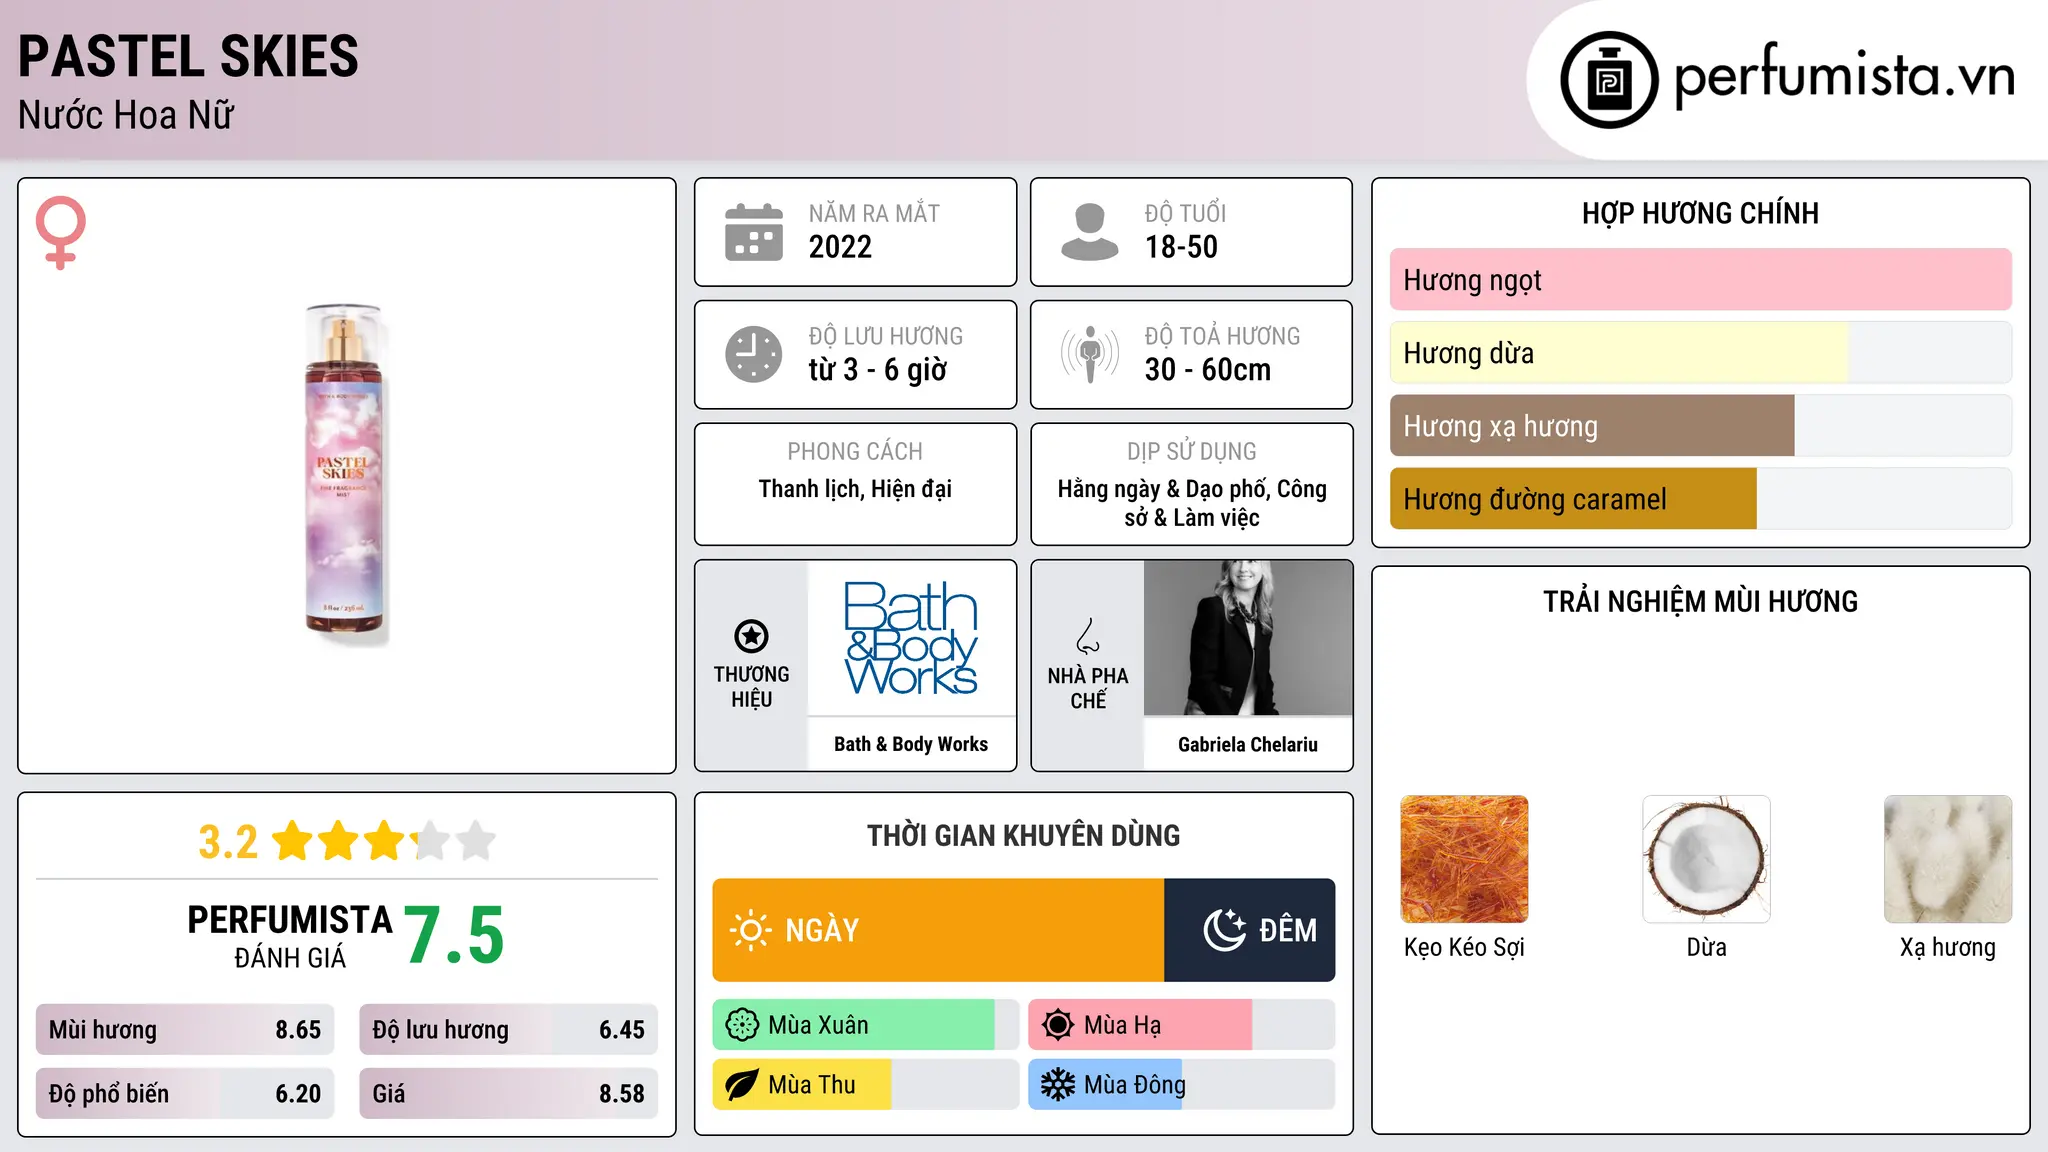This screenshot has height=1152, width=2048.
Task: Click the style text Thanh lịch, Hiện đại
Action: click(x=855, y=489)
